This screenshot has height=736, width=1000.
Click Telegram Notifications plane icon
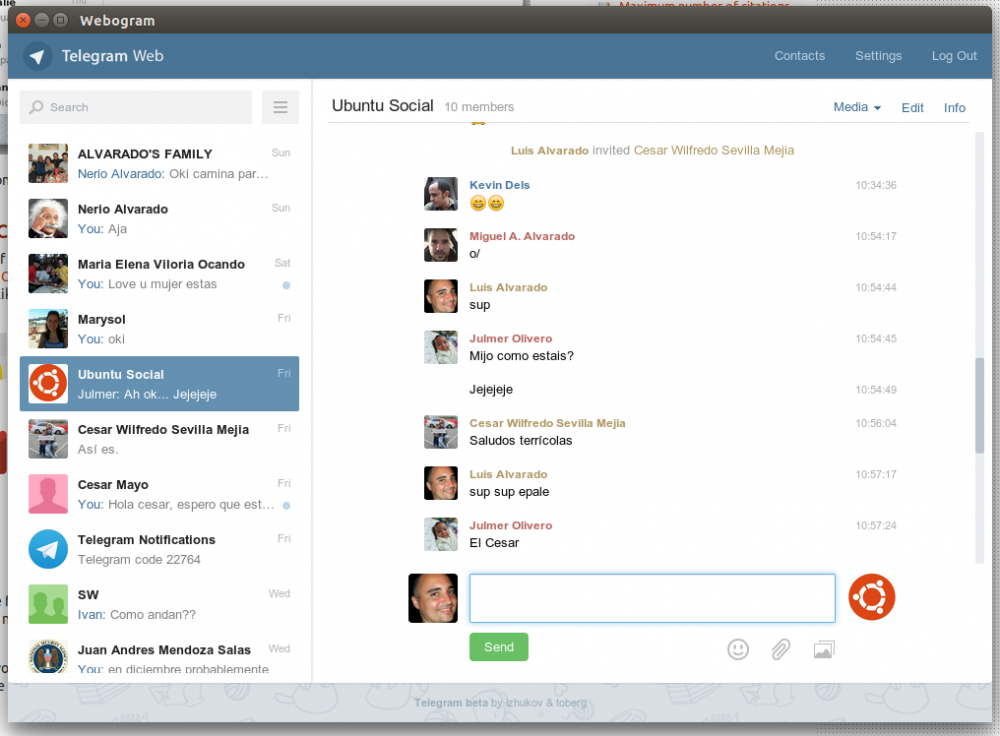[x=48, y=549]
